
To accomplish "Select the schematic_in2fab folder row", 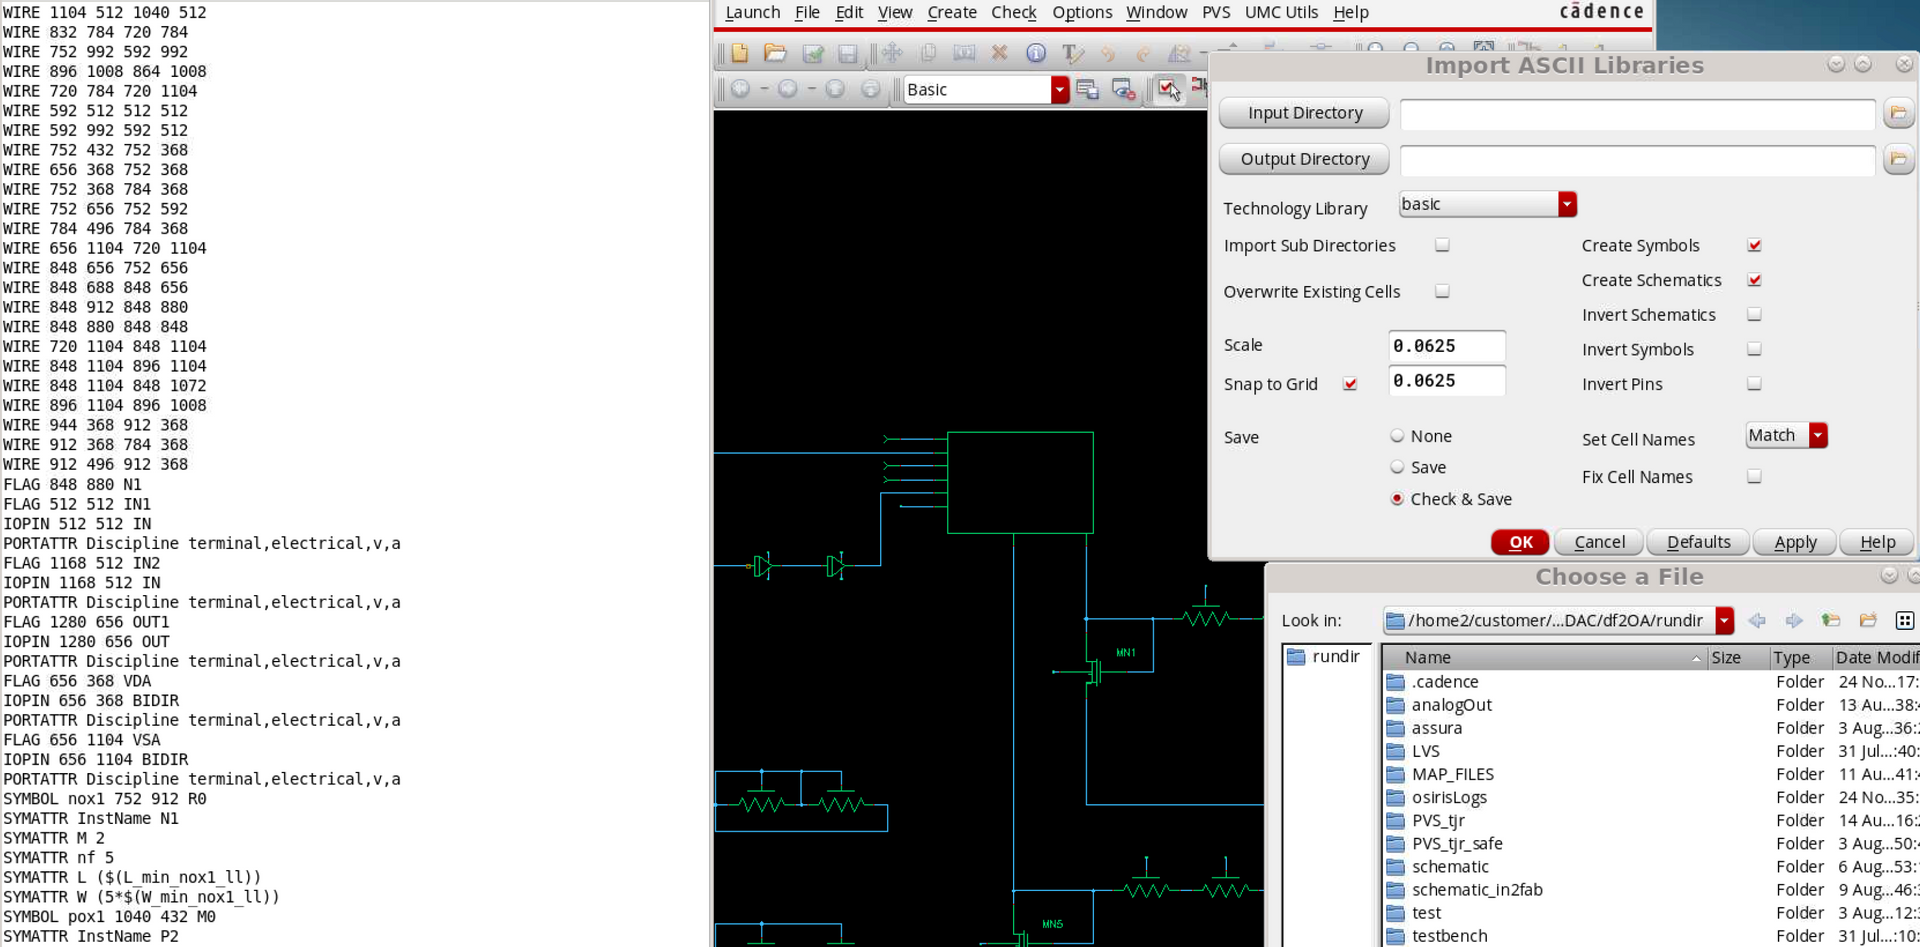I will coord(1650,890).
